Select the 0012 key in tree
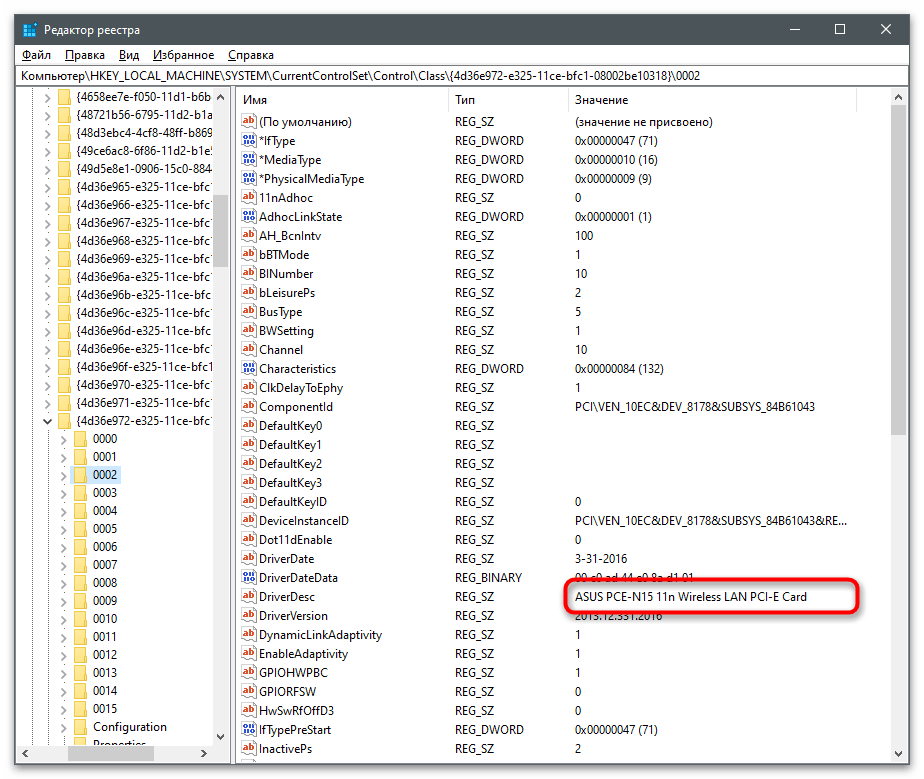Image resolution: width=924 pixels, height=779 pixels. (105, 655)
